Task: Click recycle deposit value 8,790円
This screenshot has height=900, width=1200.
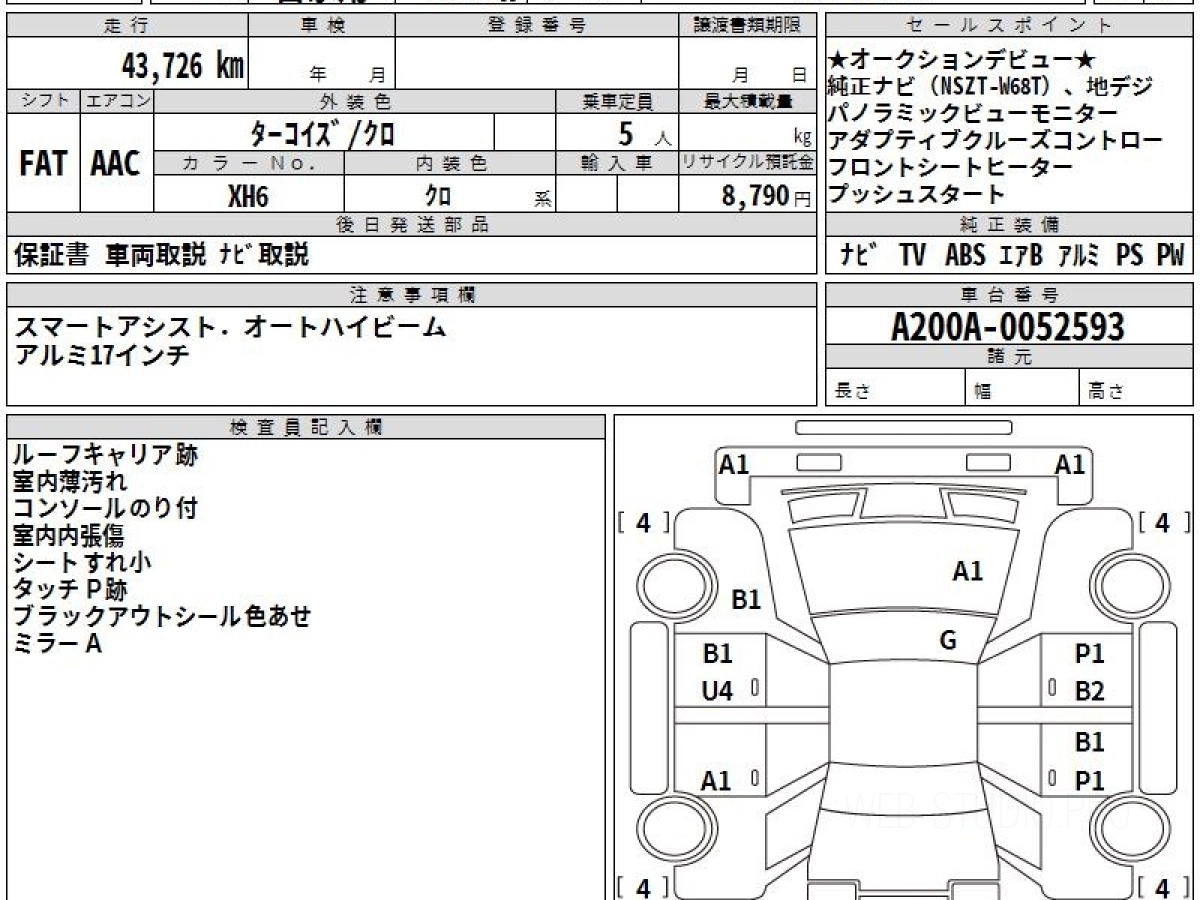Action: pyautogui.click(x=766, y=196)
